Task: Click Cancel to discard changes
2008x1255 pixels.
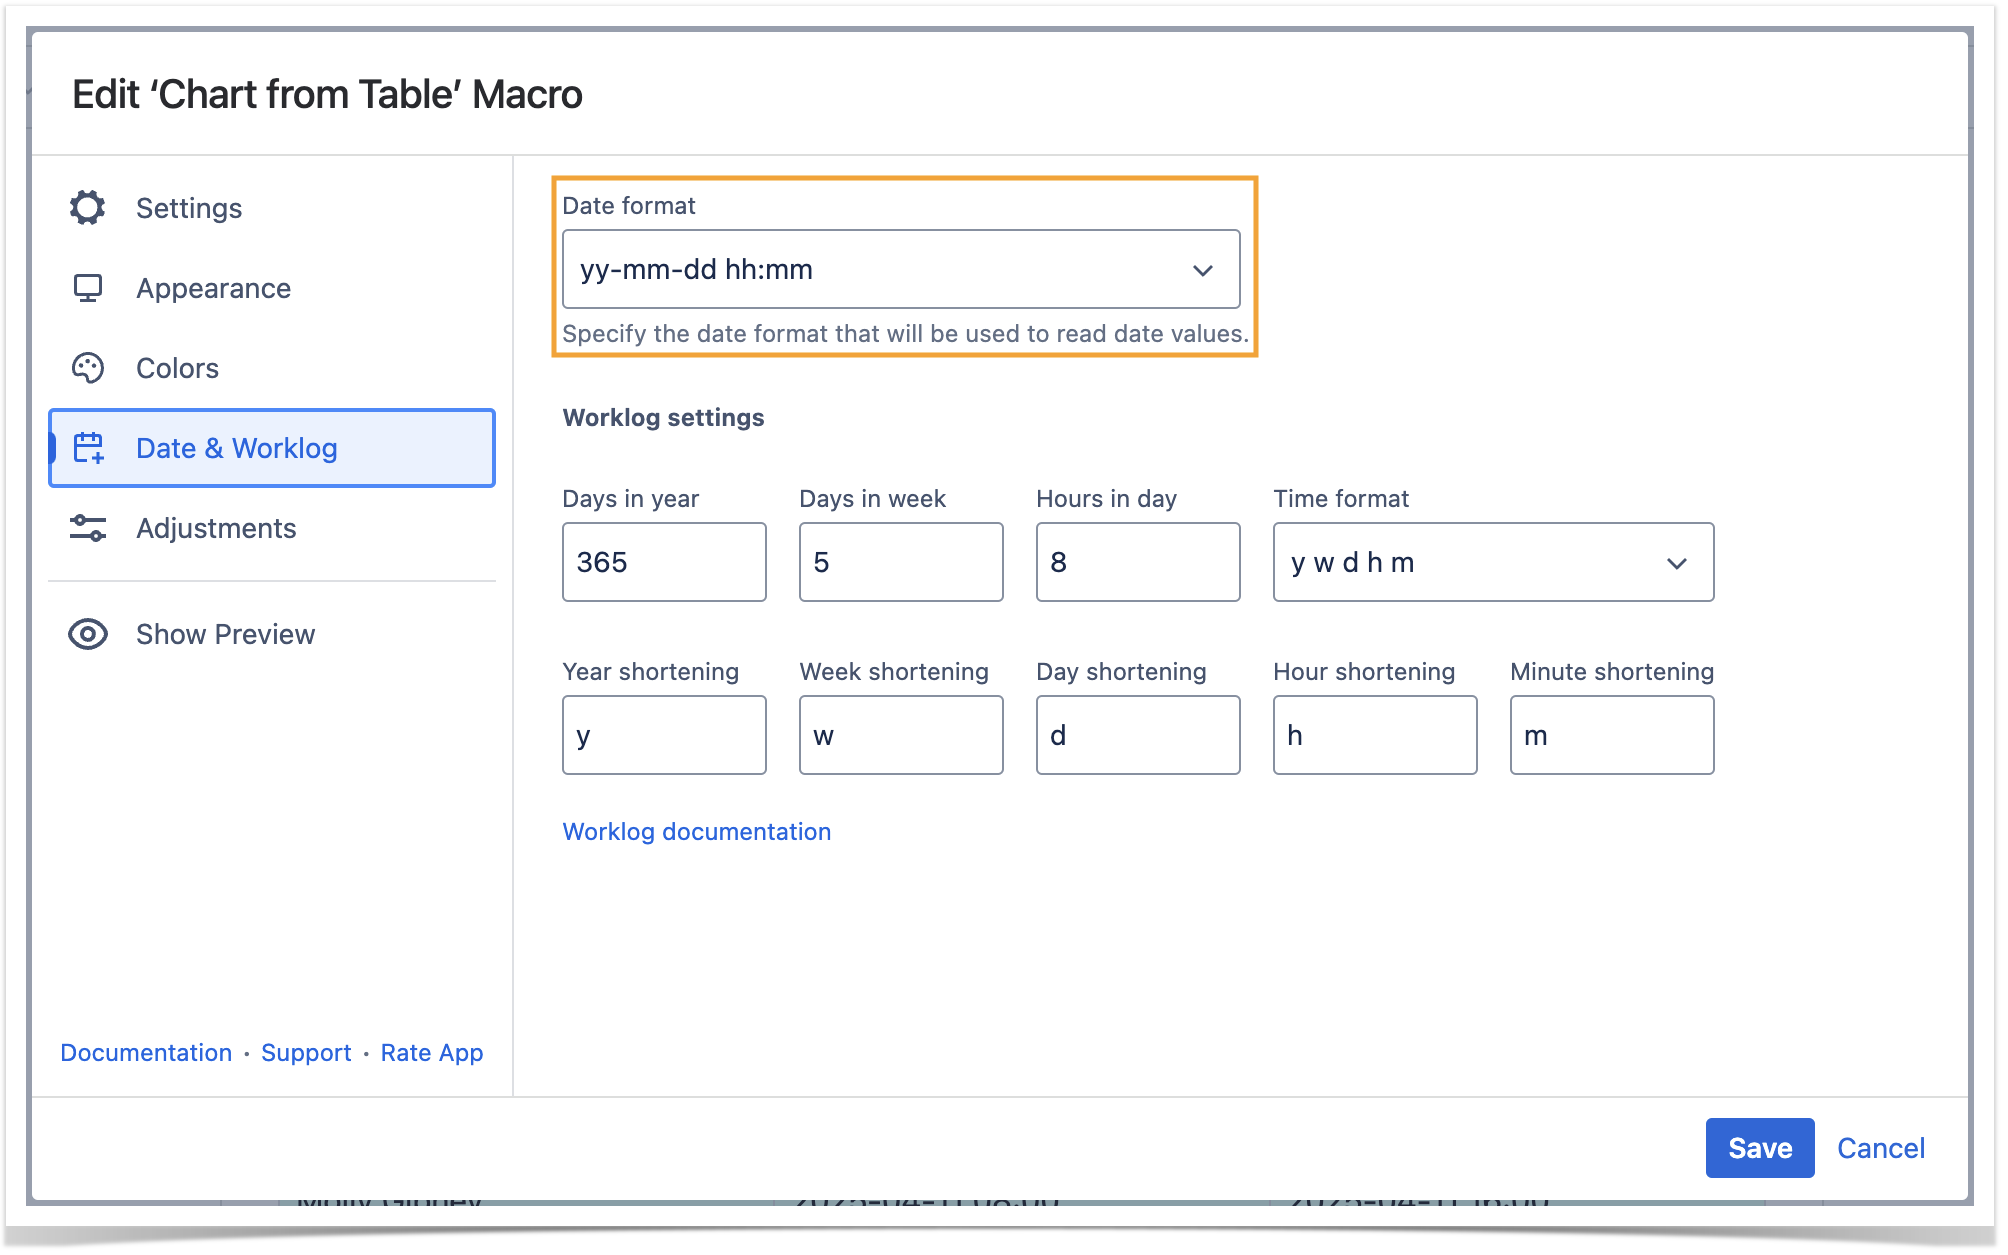Action: pos(1880,1148)
